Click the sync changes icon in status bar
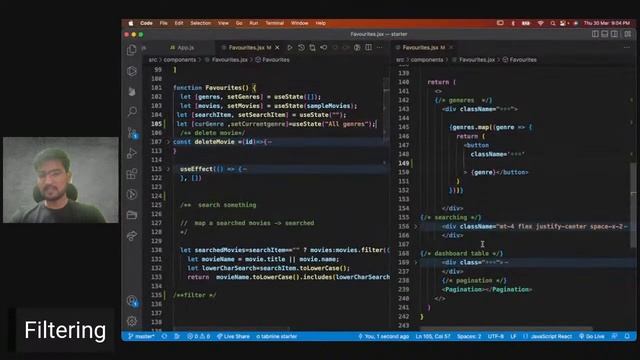This screenshot has height=360, width=640. point(164,336)
